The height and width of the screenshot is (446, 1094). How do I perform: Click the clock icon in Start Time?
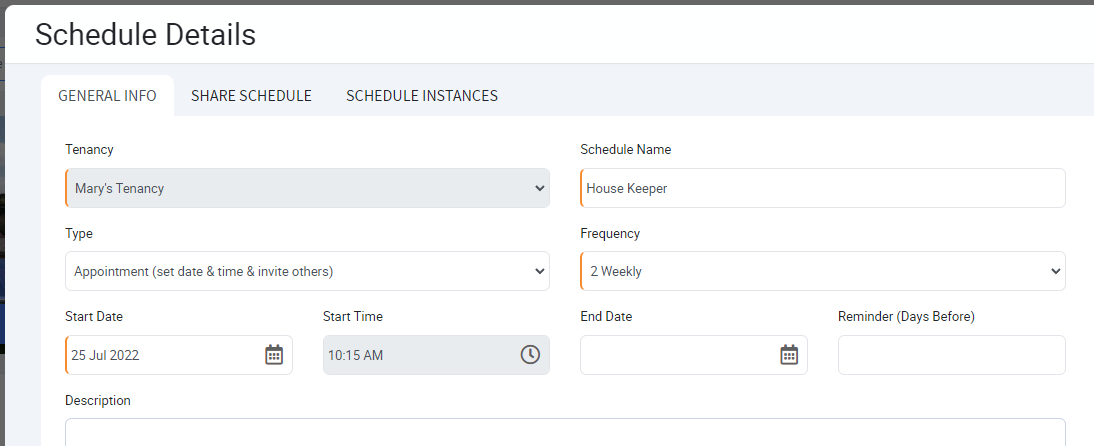click(530, 355)
